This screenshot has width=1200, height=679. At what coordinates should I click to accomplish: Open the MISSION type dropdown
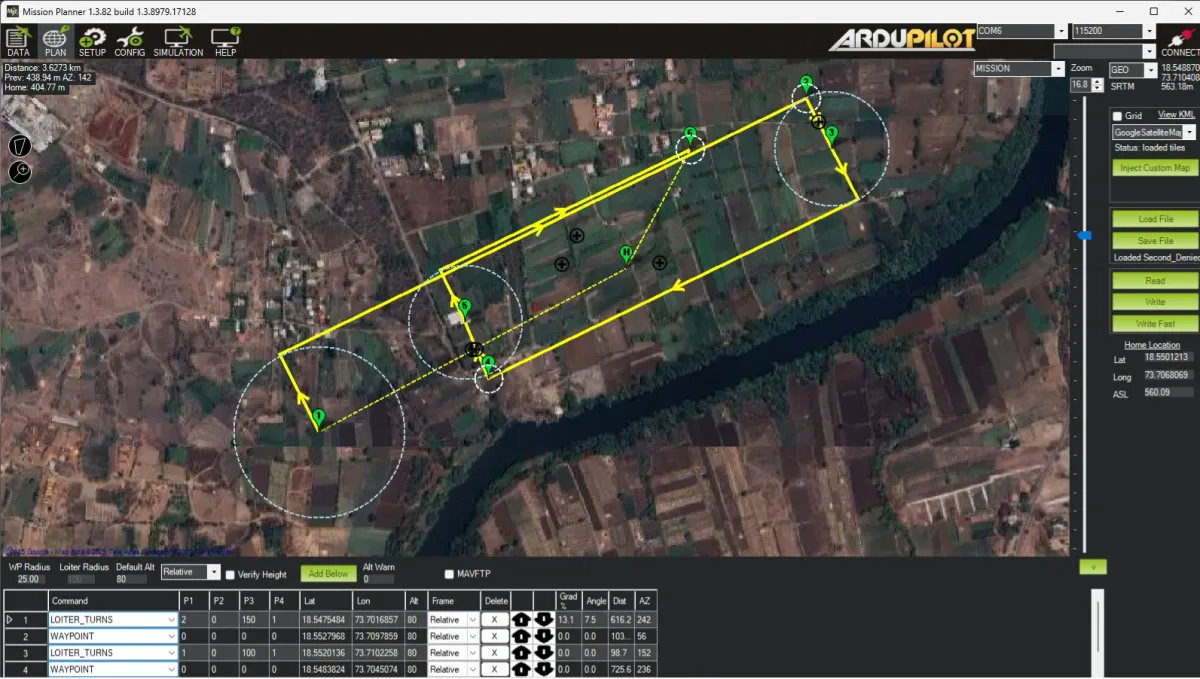click(x=1019, y=69)
